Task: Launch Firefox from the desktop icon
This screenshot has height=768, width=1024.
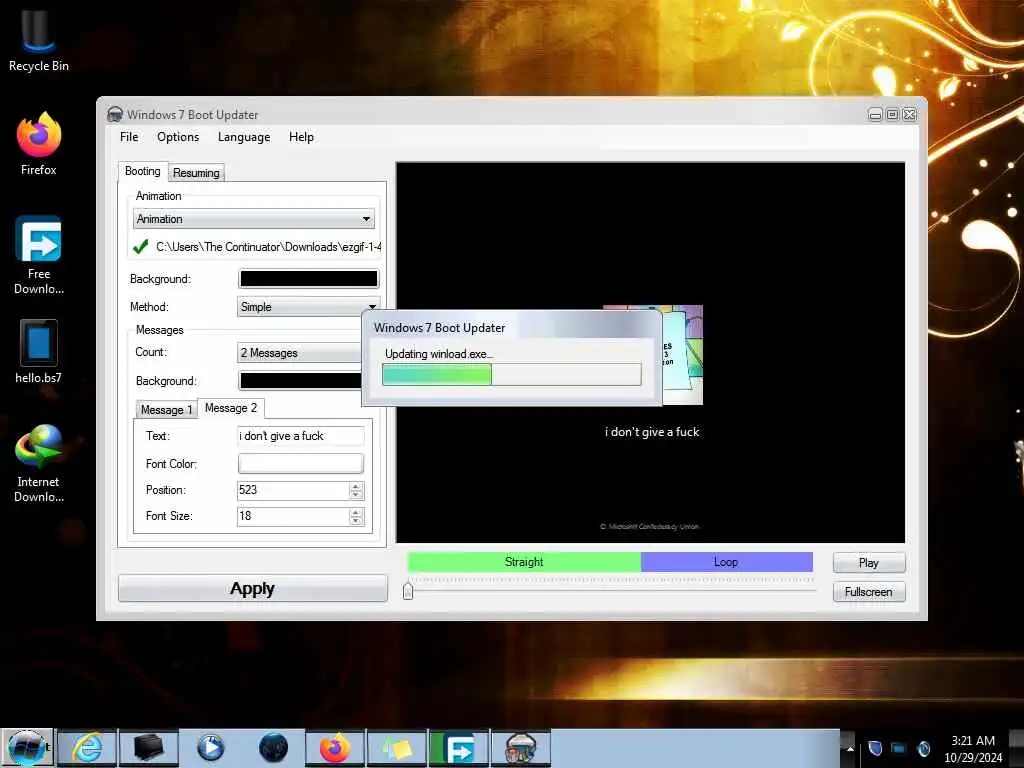Action: tap(39, 144)
